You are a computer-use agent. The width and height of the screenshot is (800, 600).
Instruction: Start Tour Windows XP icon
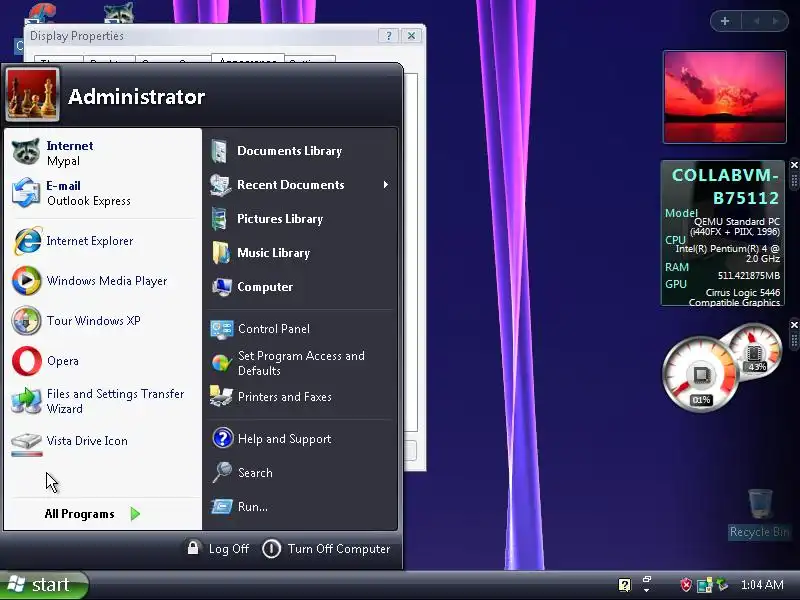27,321
